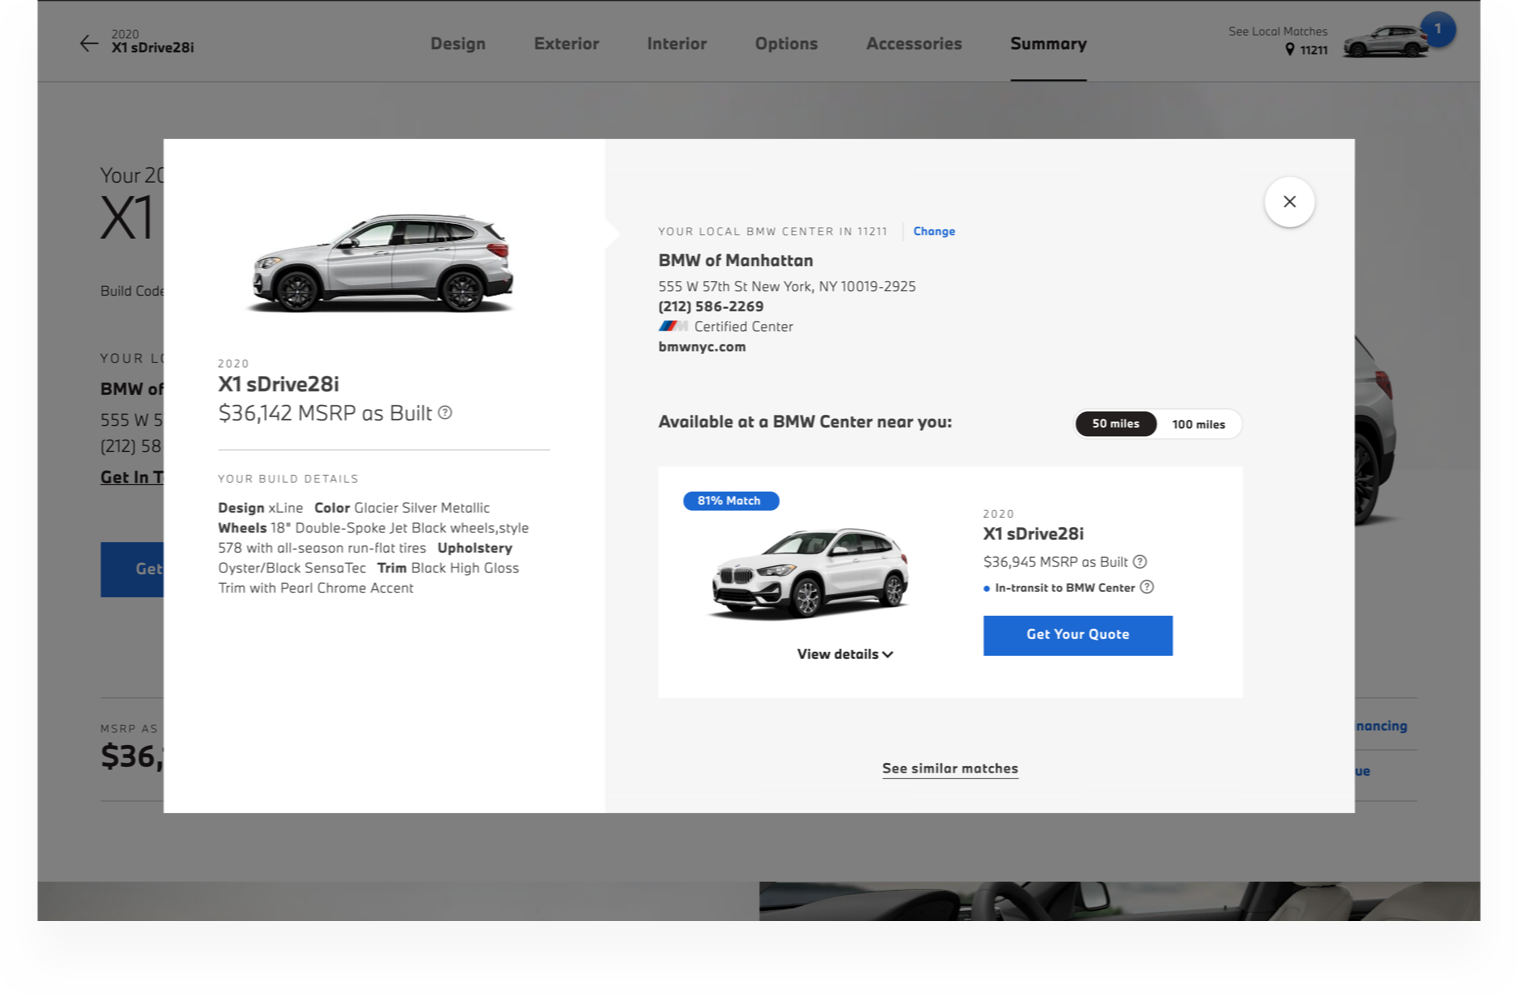The image size is (1518, 996).
Task: Click the location pin icon beside 11211
Action: pos(1290,50)
